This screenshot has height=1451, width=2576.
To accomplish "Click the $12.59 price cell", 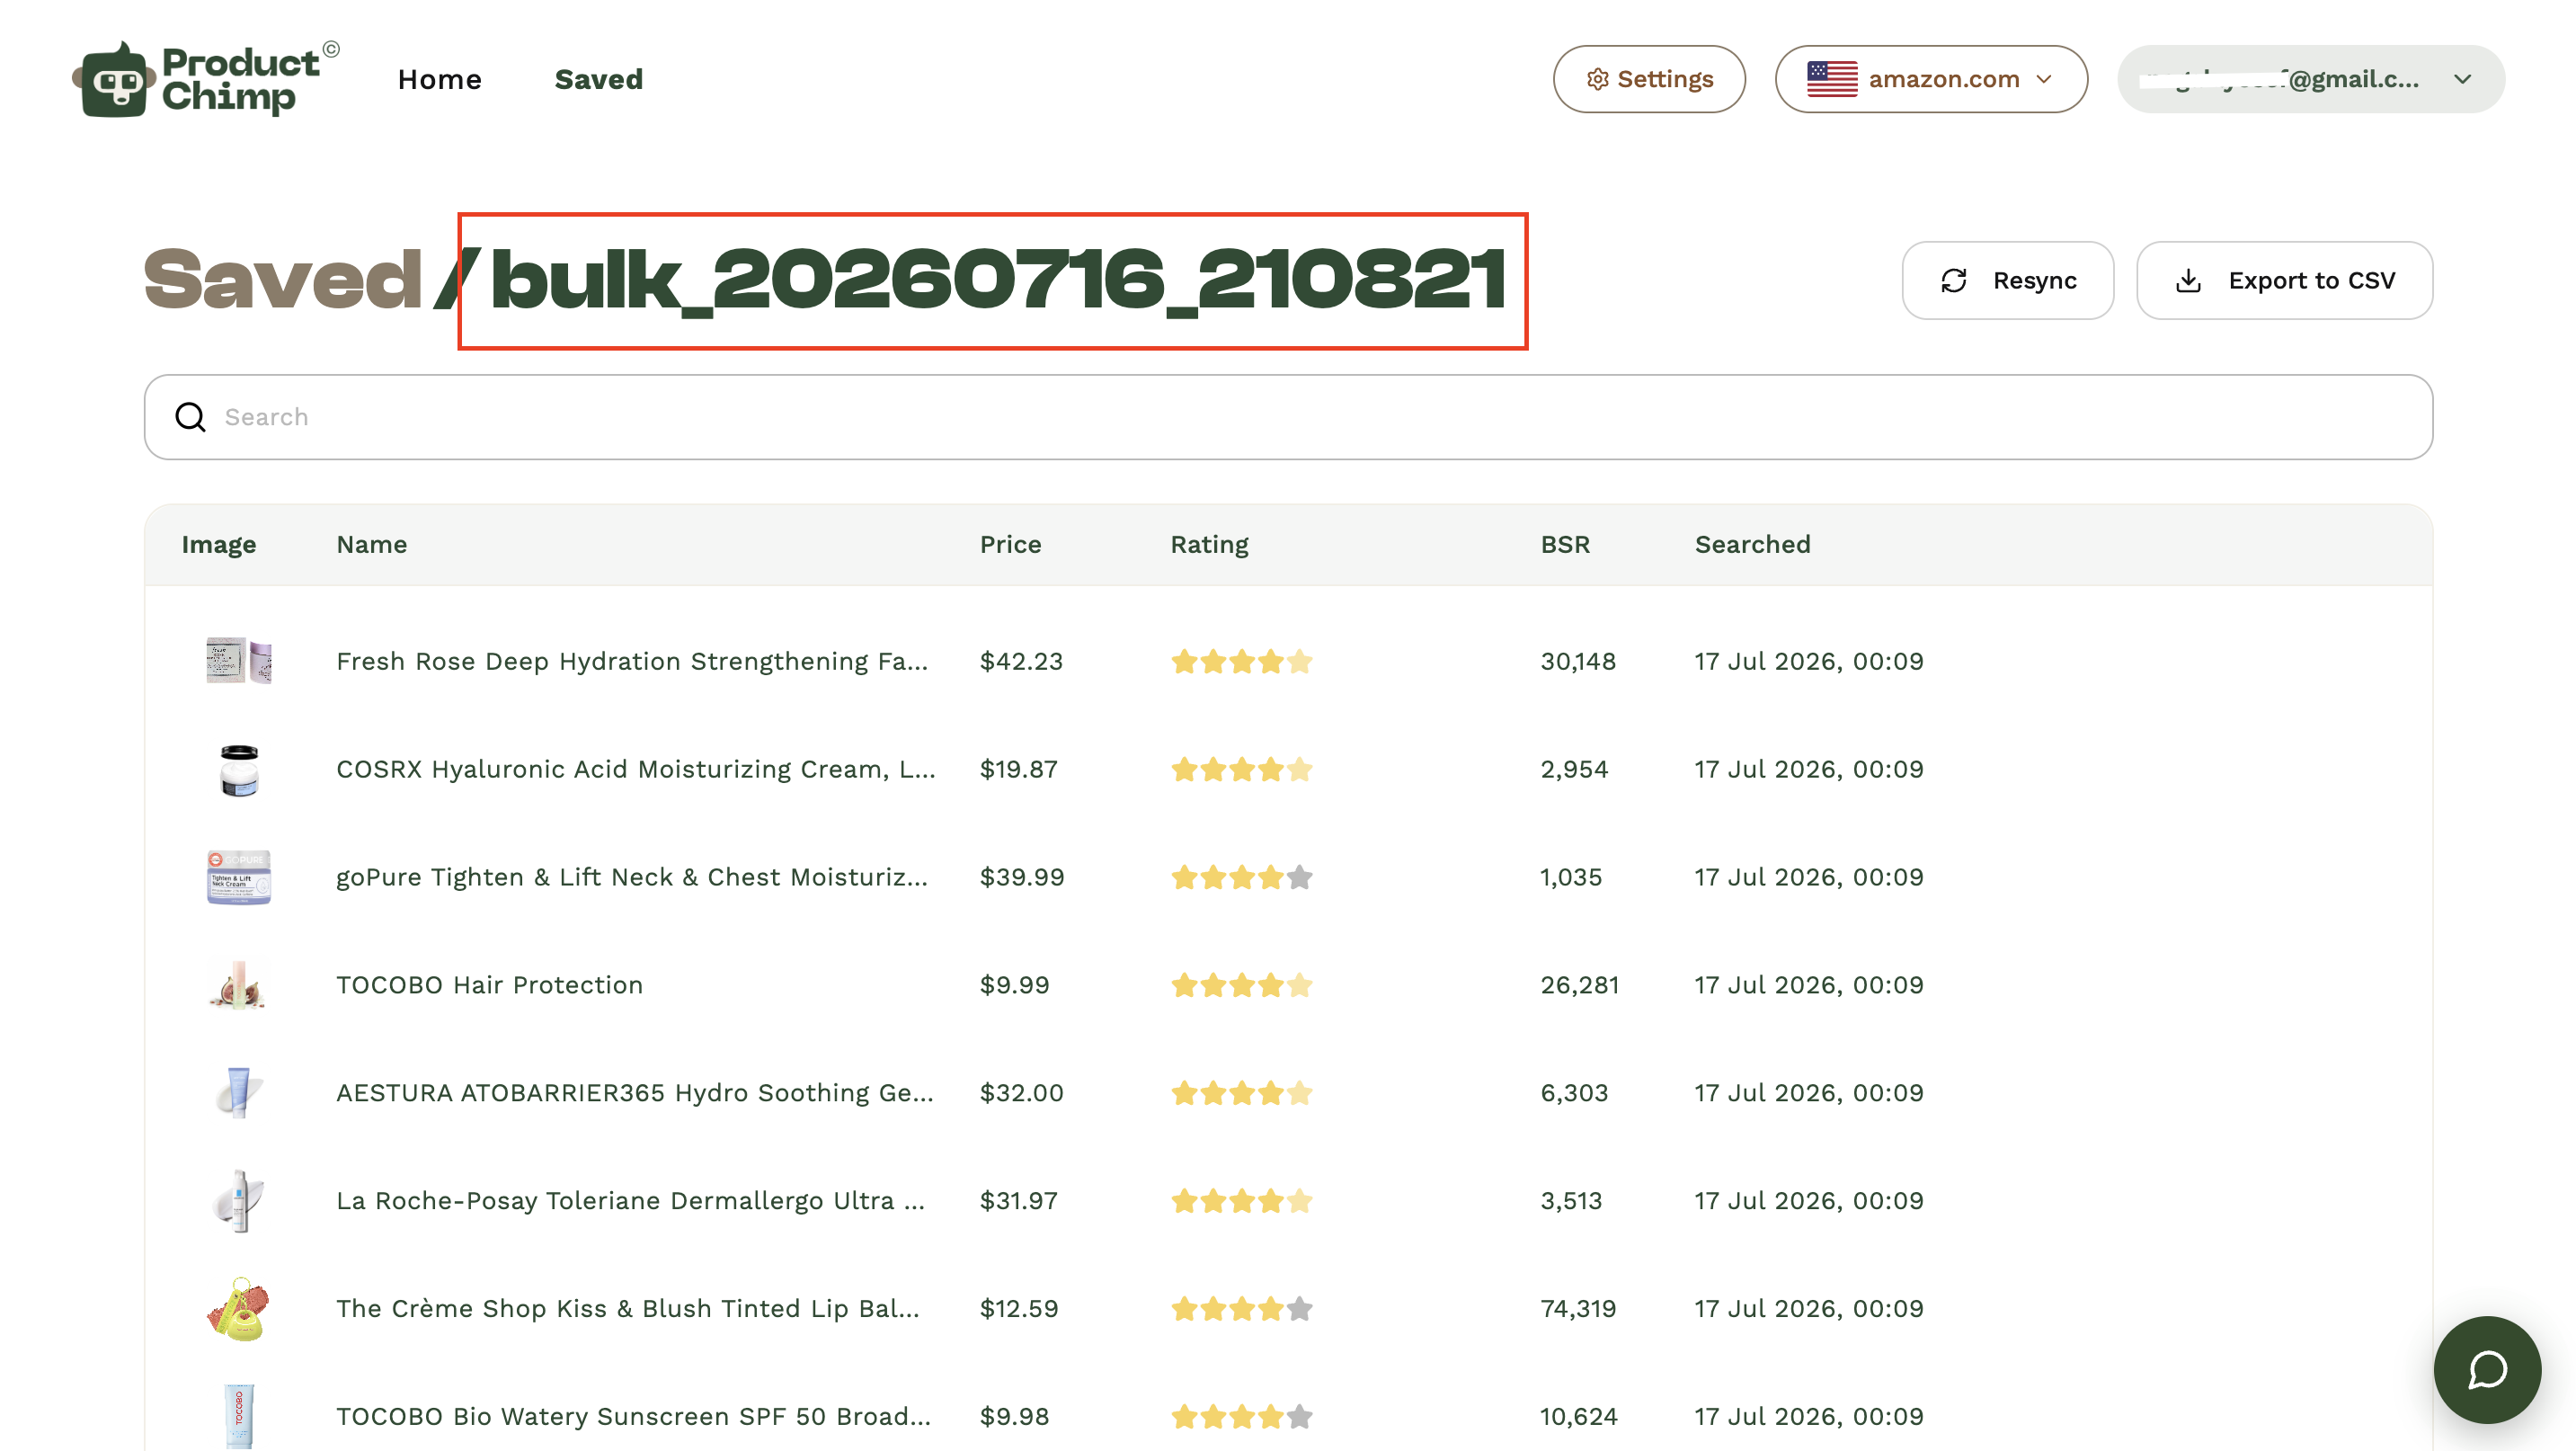I will (1019, 1309).
